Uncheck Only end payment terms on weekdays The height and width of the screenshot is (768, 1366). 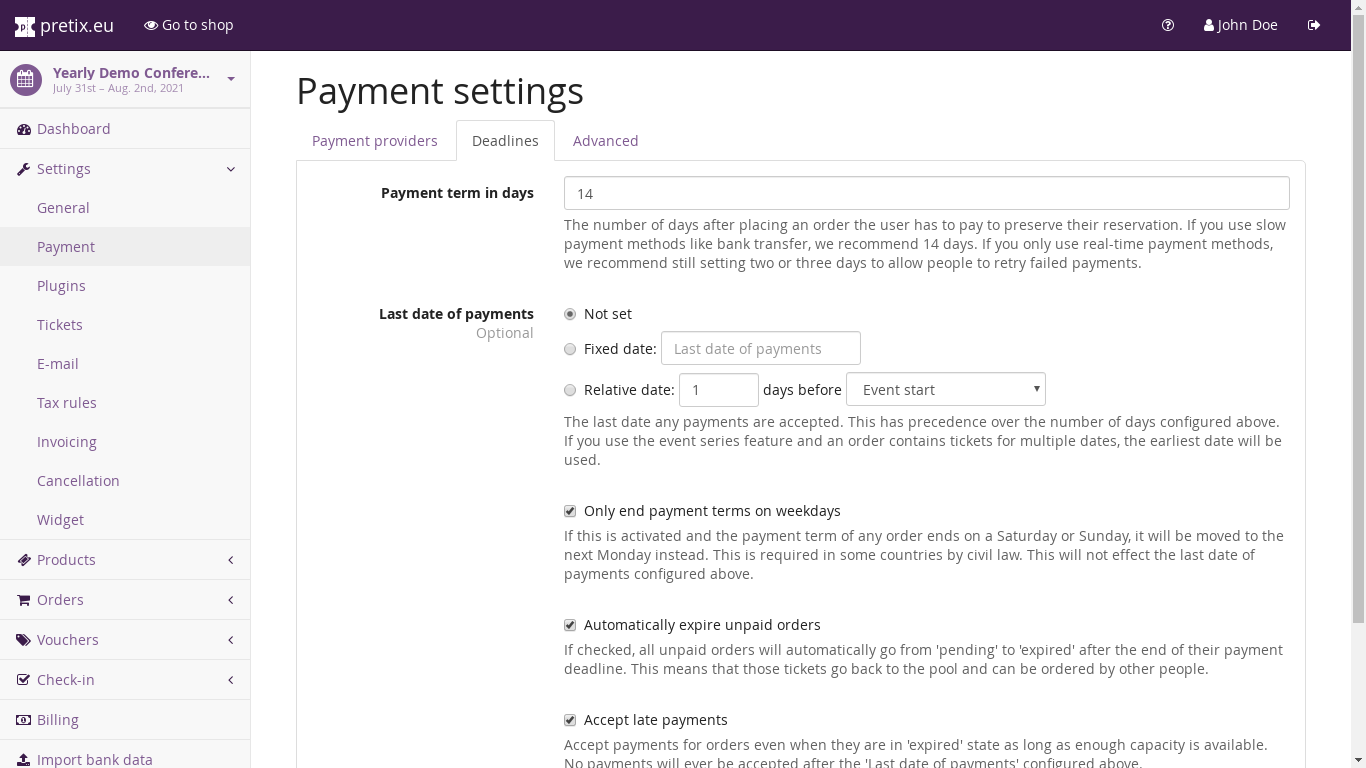(x=570, y=511)
